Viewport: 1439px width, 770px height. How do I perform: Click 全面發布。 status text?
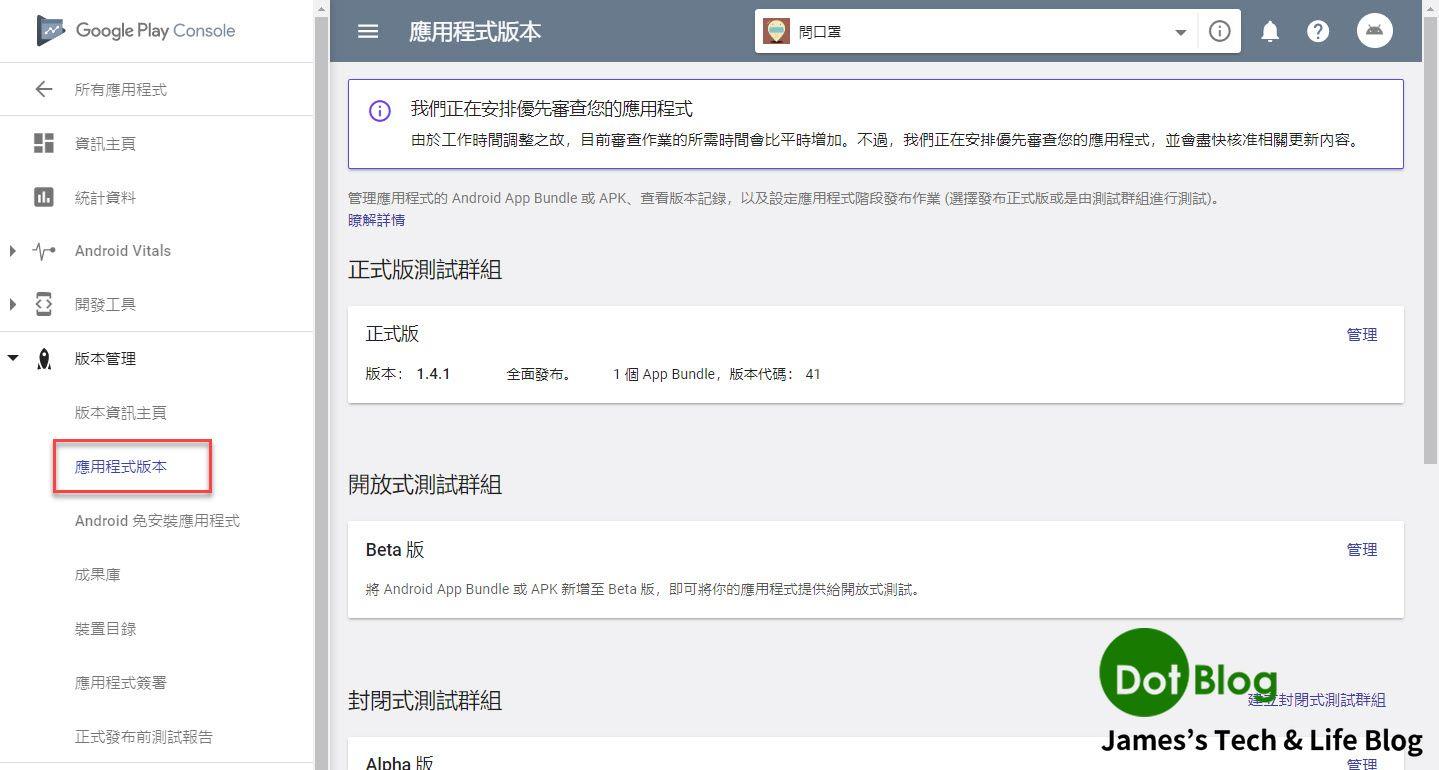539,374
